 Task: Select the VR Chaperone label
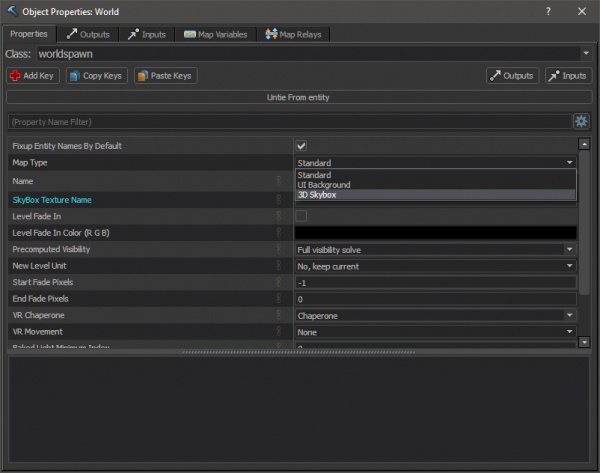tap(38, 315)
